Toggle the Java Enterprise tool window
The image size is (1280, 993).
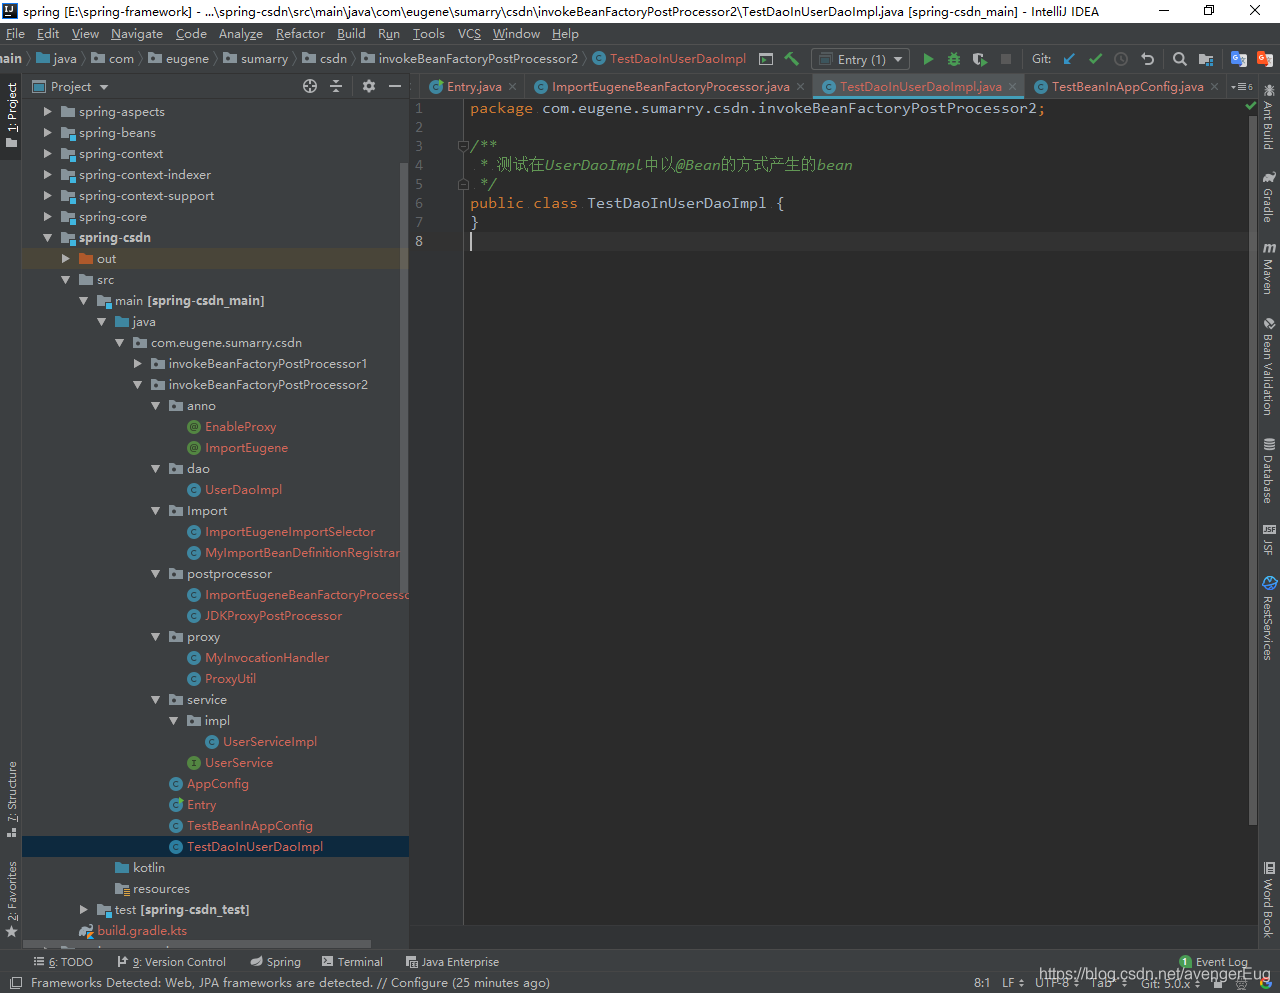click(452, 962)
